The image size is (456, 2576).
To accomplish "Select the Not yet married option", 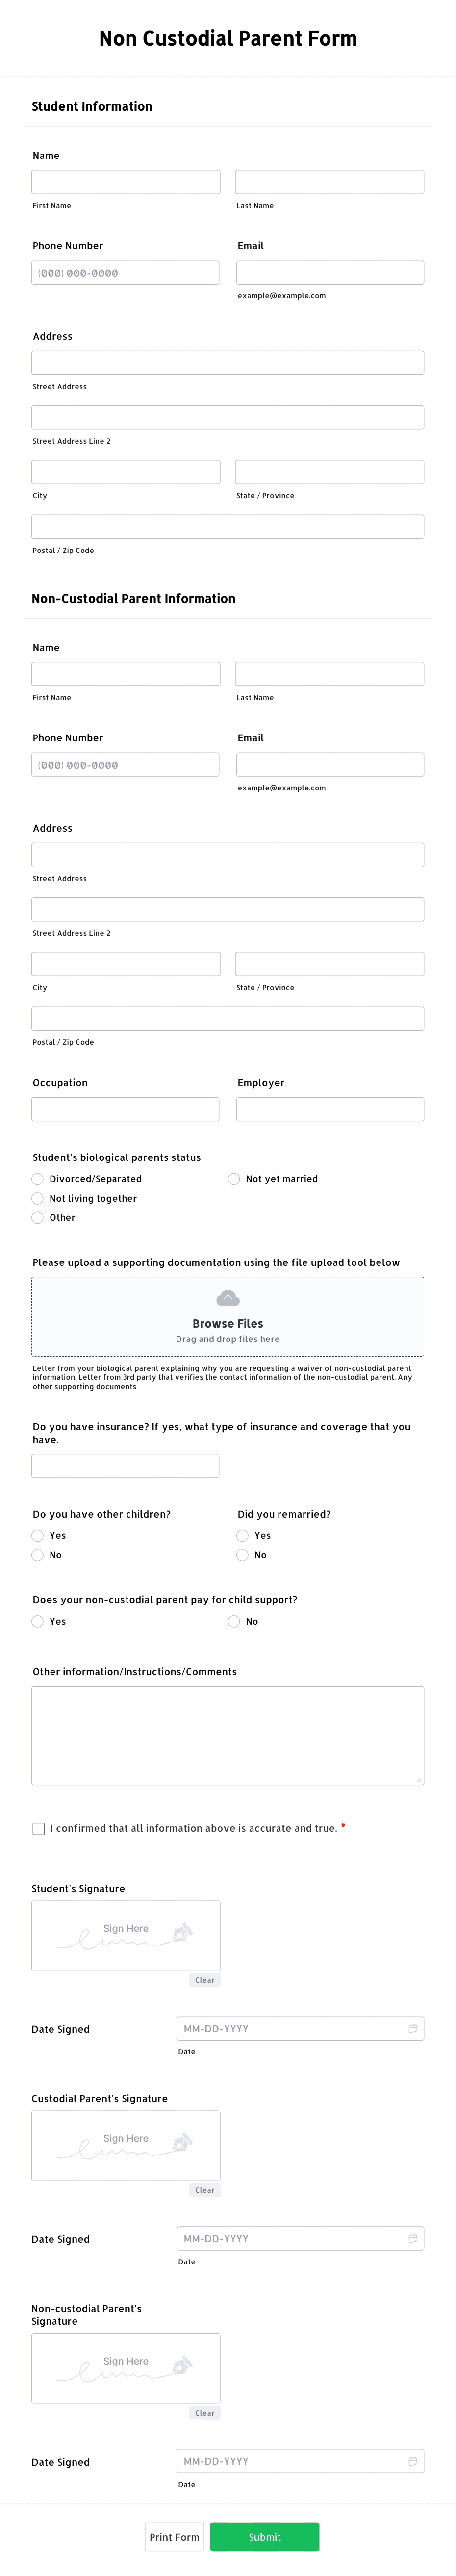I will coord(233,1179).
